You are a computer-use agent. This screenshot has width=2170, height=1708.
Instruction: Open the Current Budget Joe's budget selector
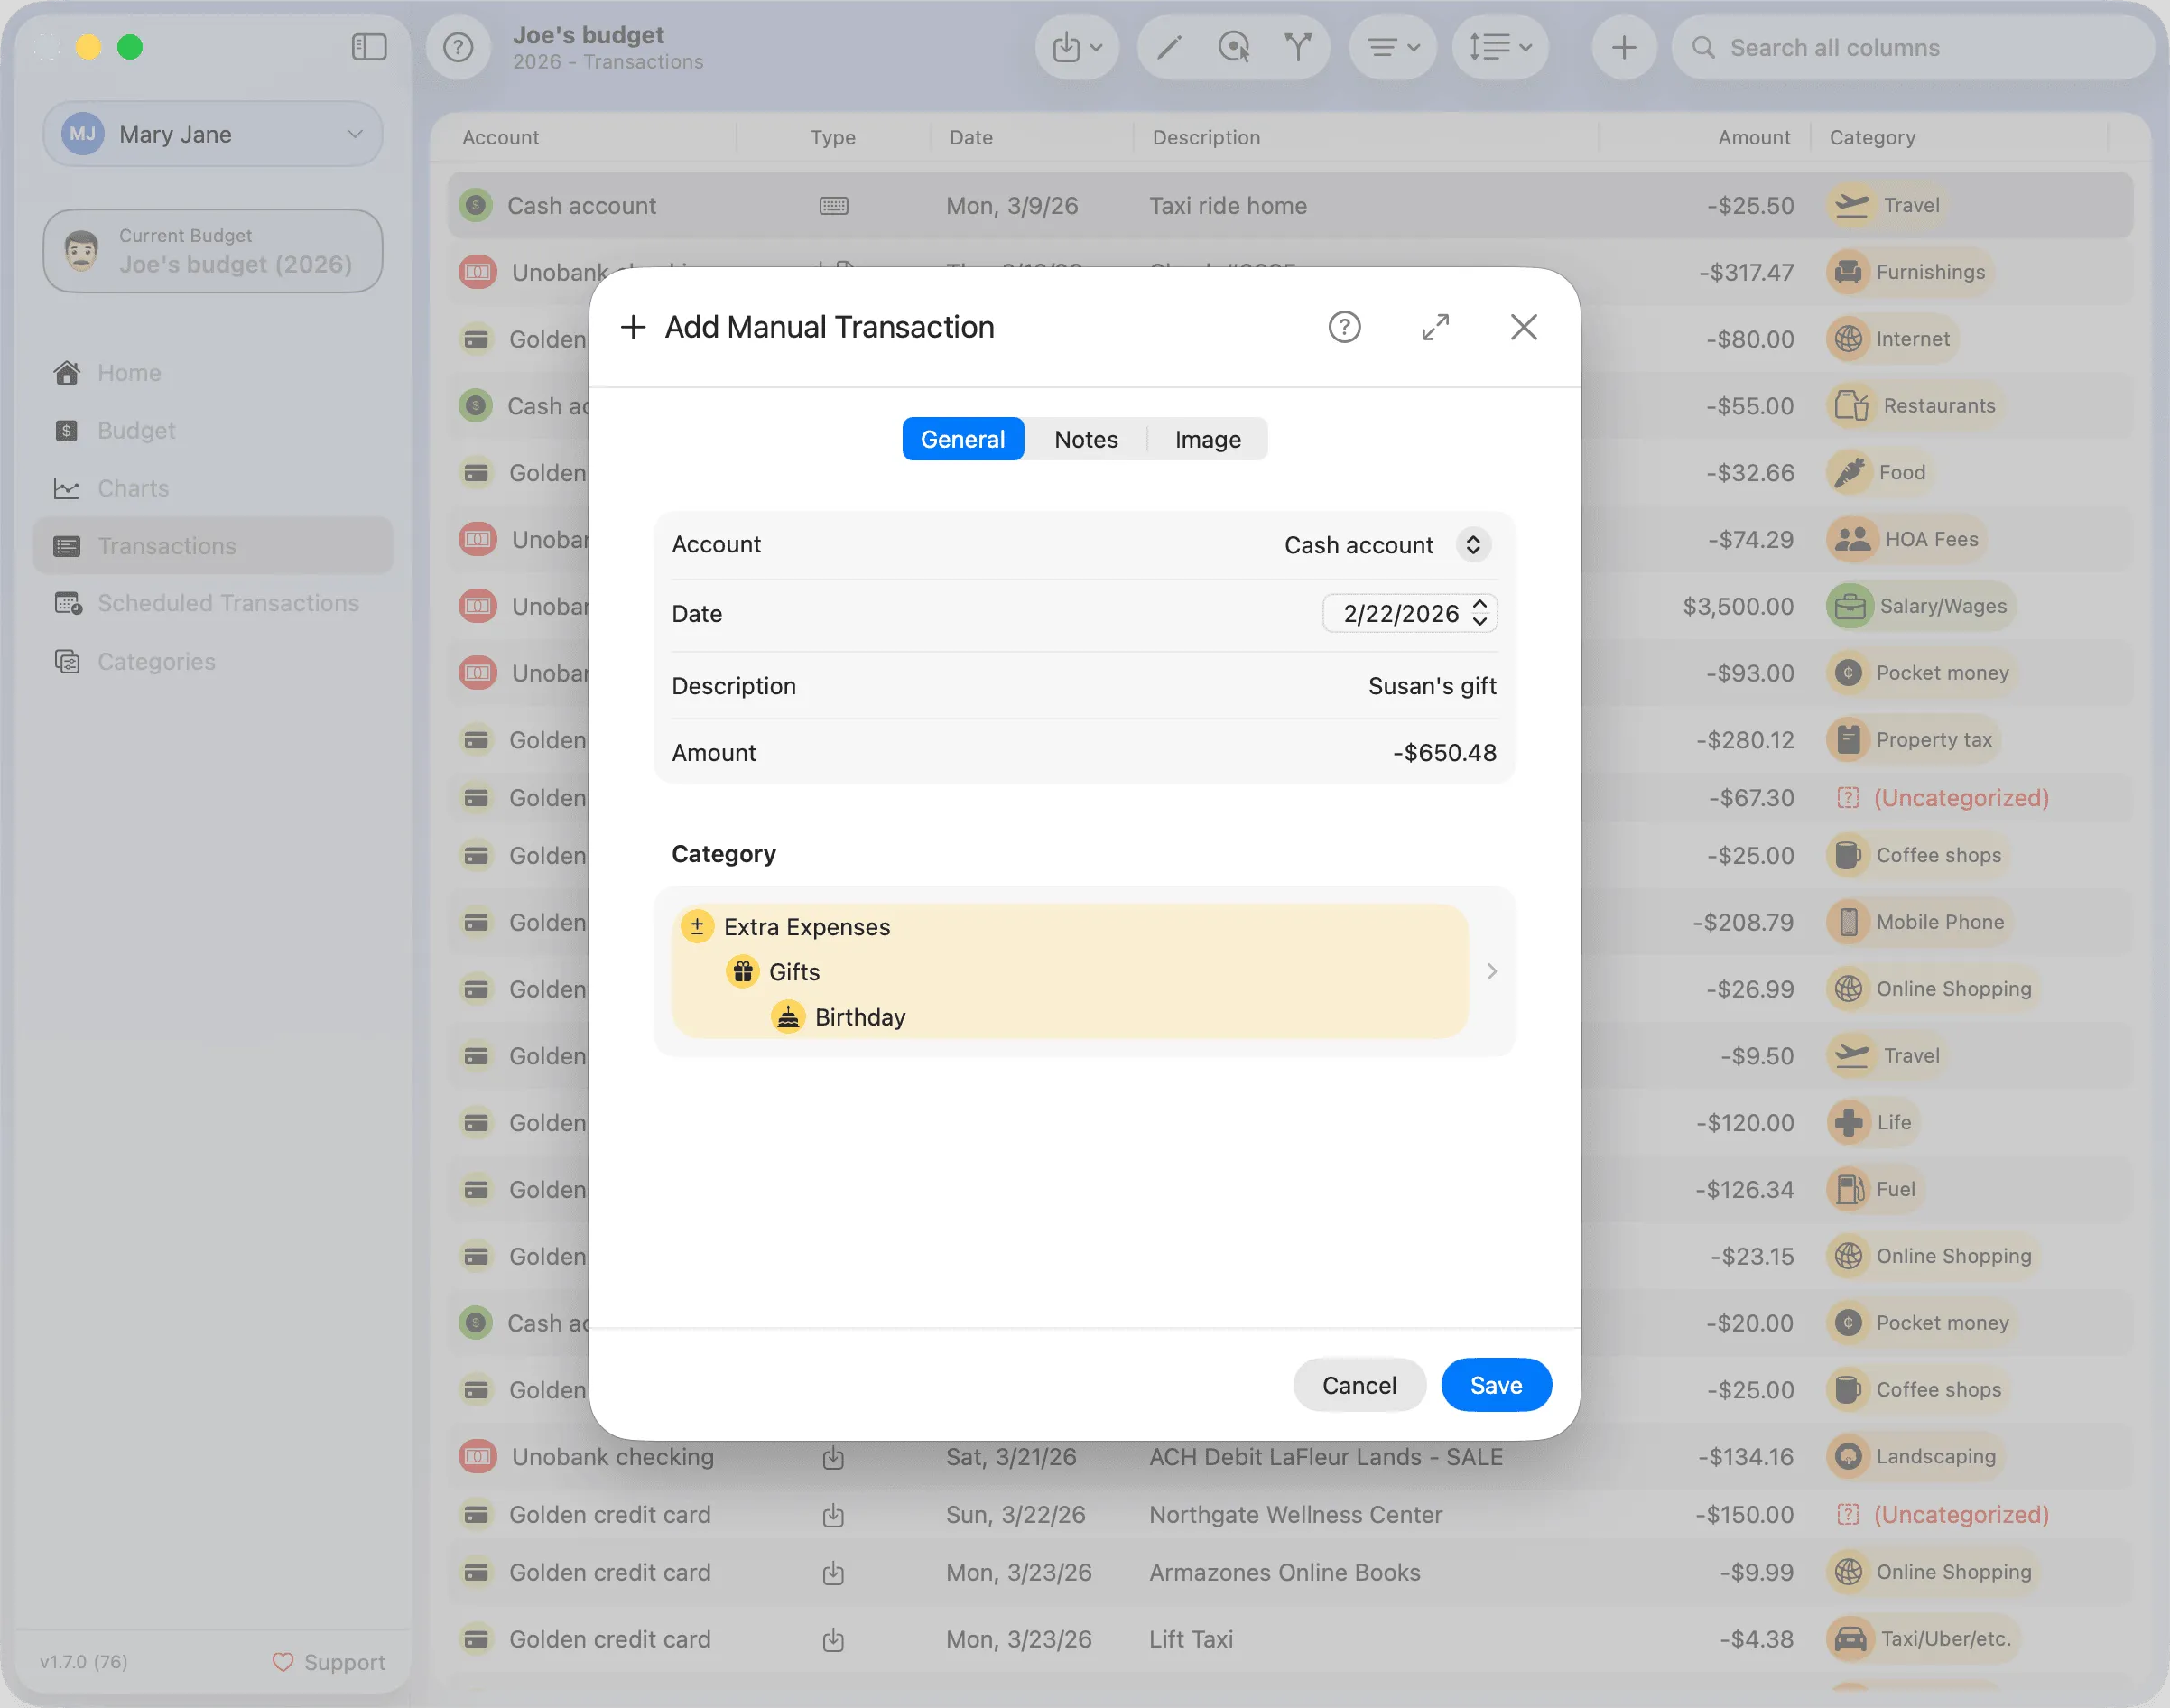click(x=213, y=251)
